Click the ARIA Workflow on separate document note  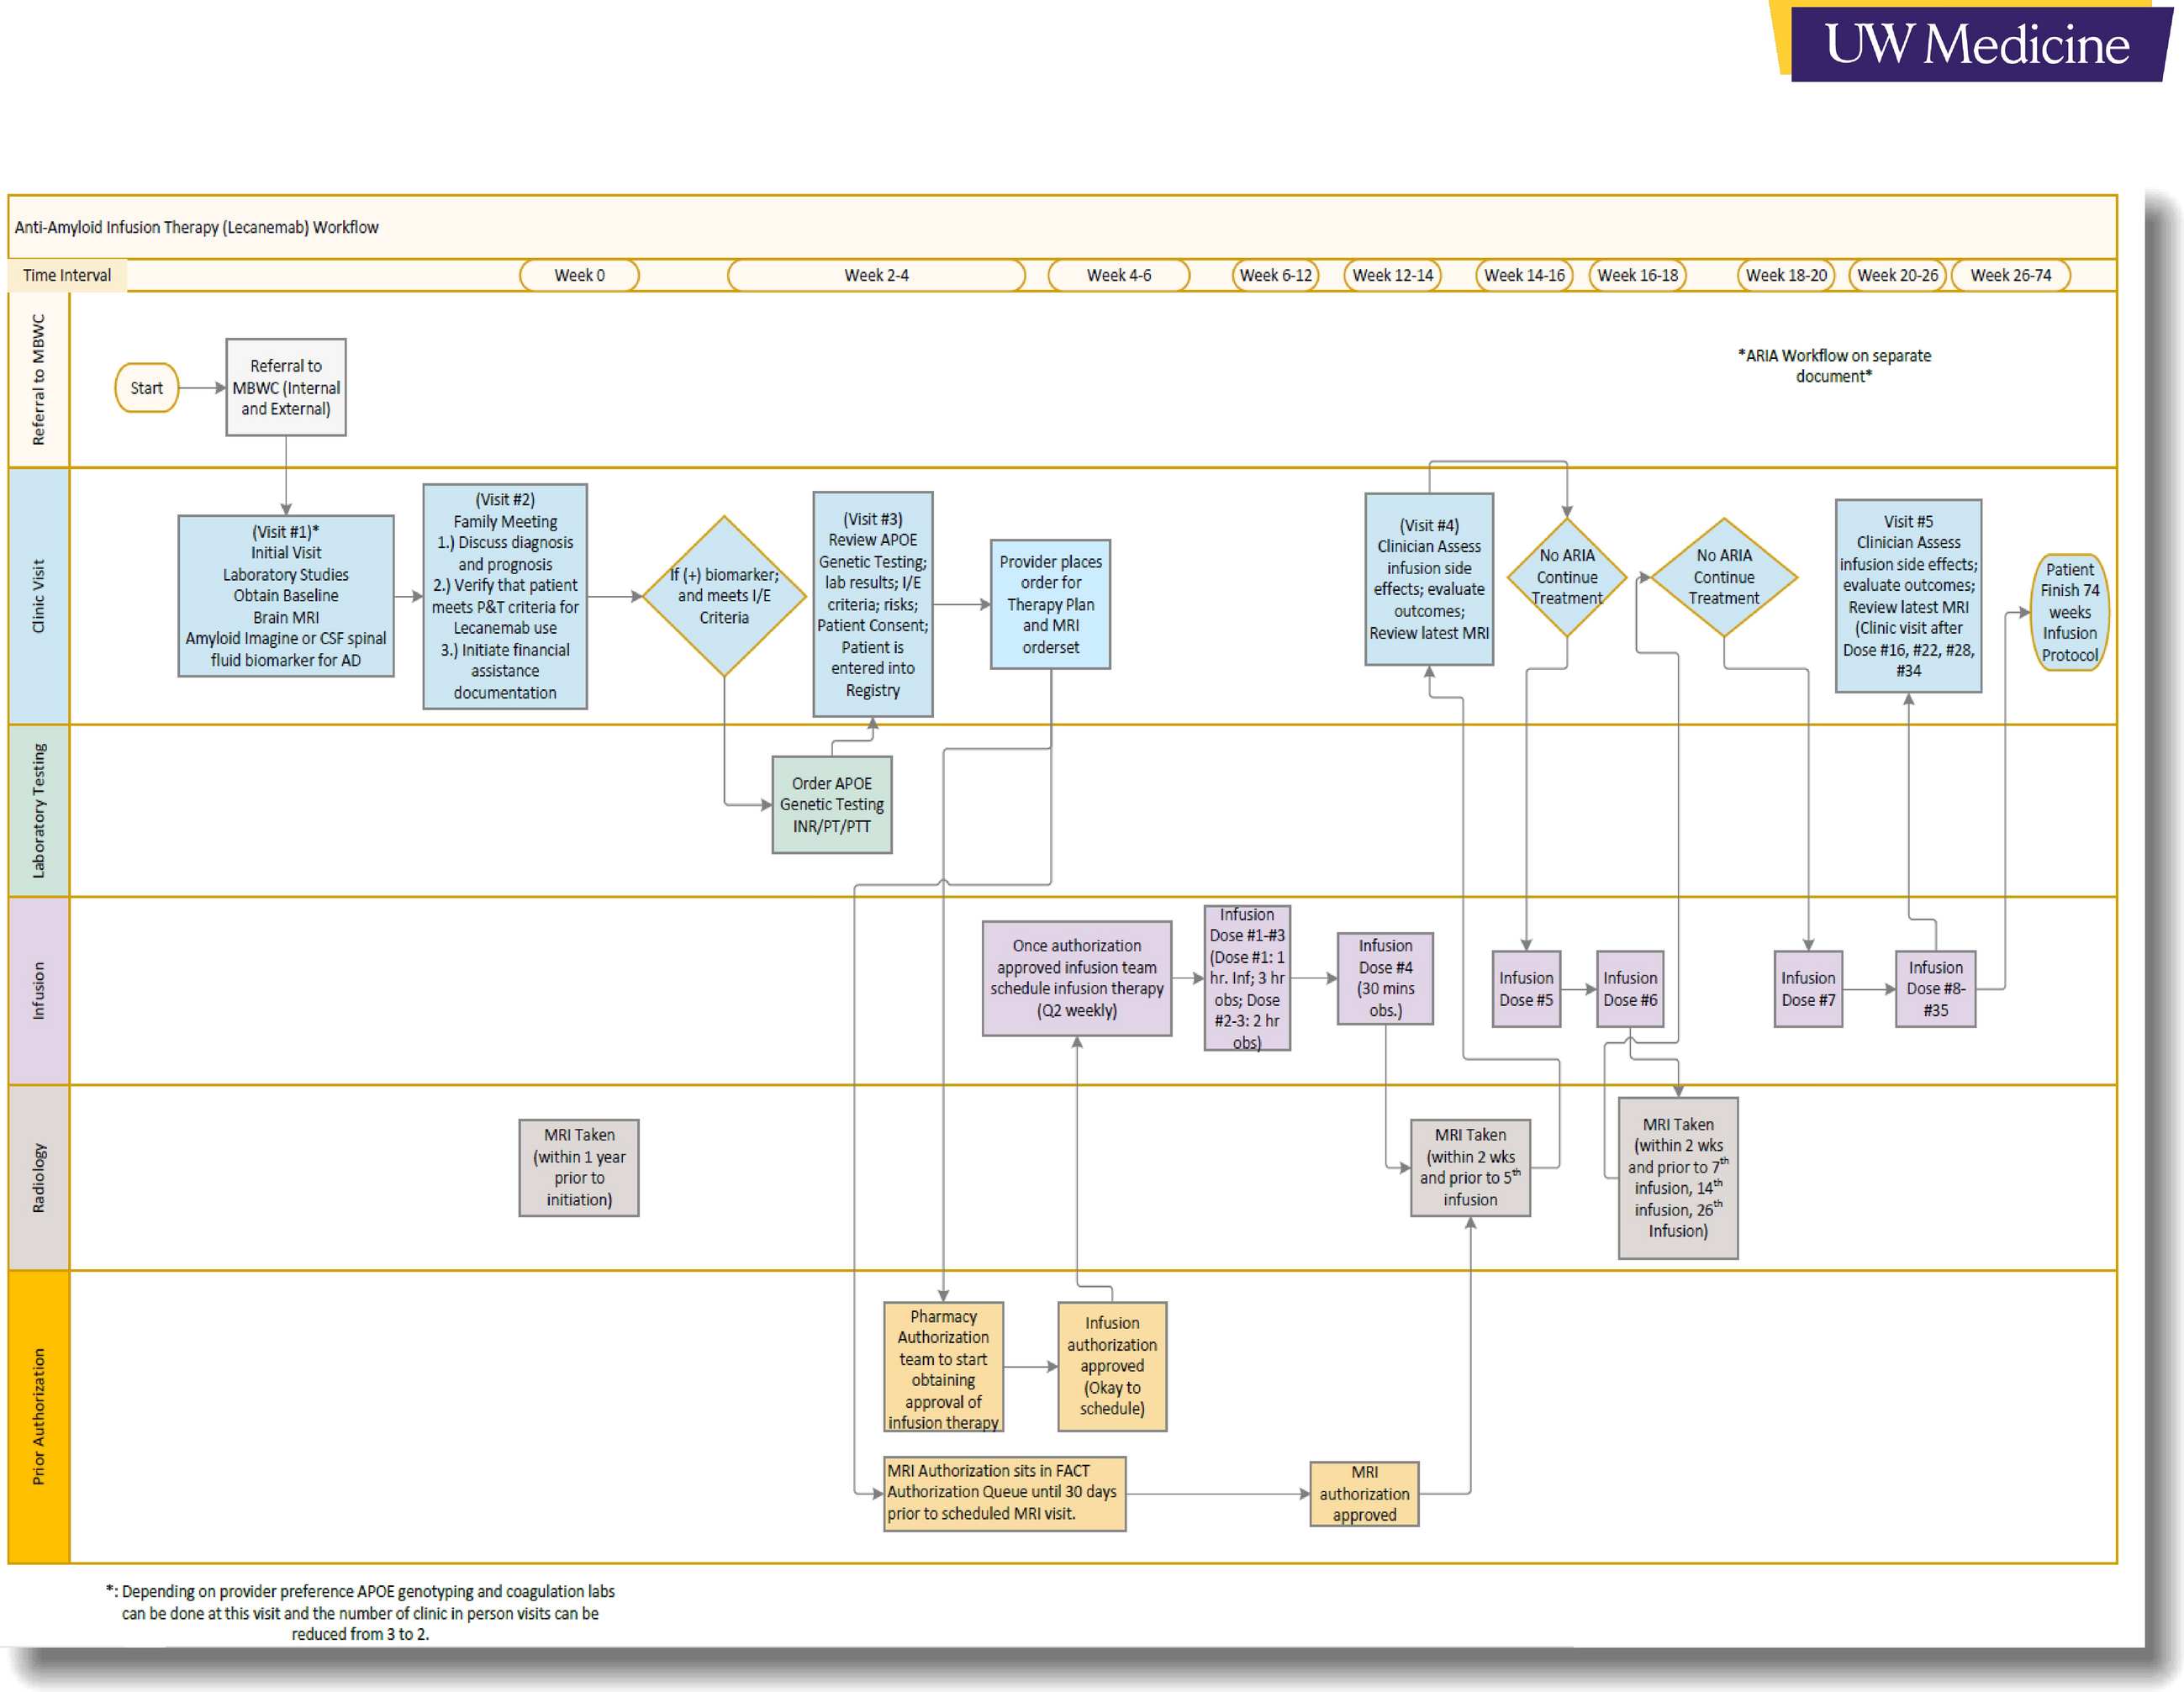[1834, 366]
